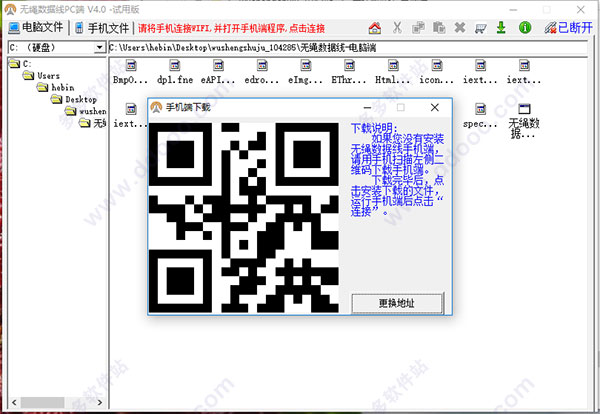The width and height of the screenshot is (600, 414).
Task: Click the home icon in toolbar
Action: (x=375, y=28)
